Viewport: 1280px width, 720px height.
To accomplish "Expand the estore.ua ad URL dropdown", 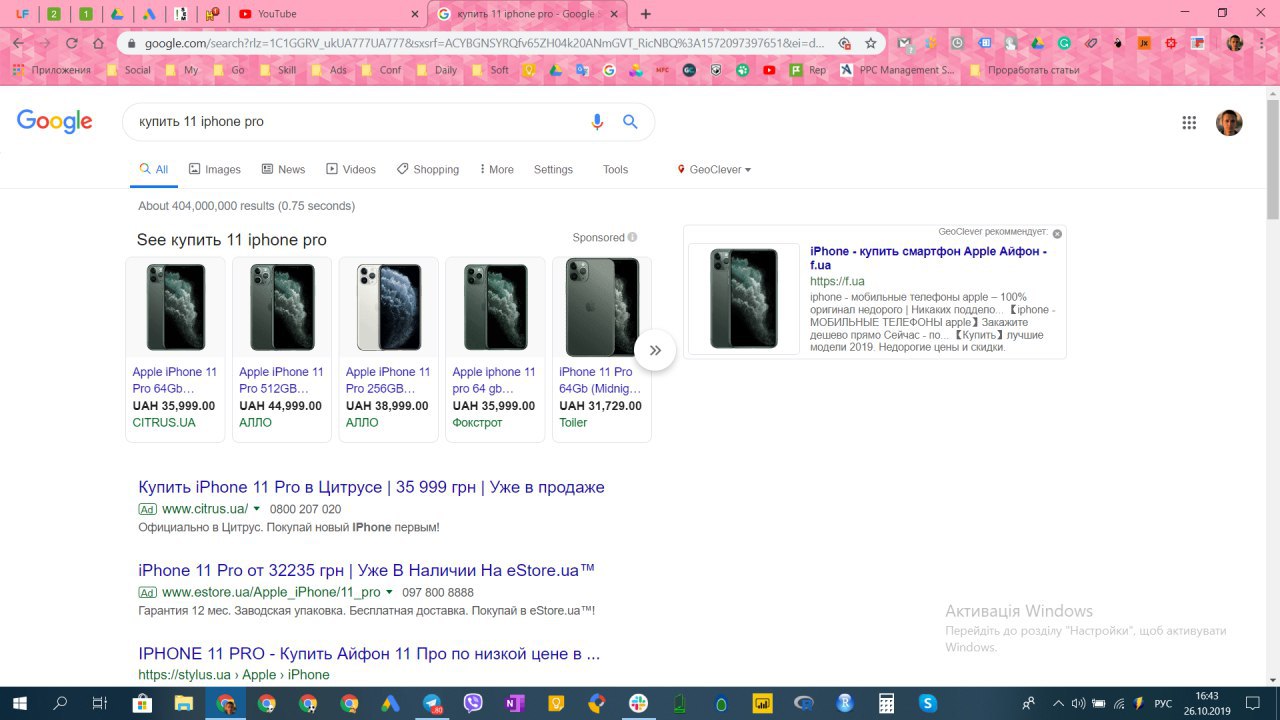I will pos(389,592).
